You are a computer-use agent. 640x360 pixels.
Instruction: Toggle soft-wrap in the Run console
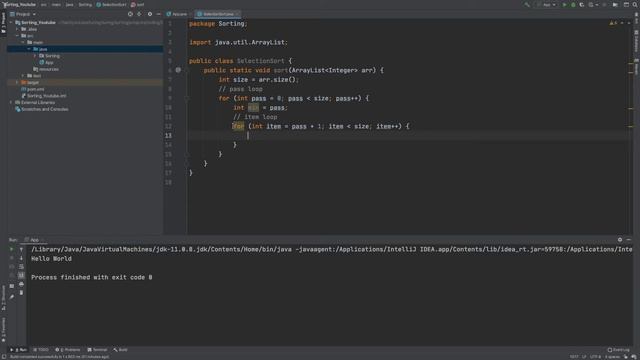(21, 267)
